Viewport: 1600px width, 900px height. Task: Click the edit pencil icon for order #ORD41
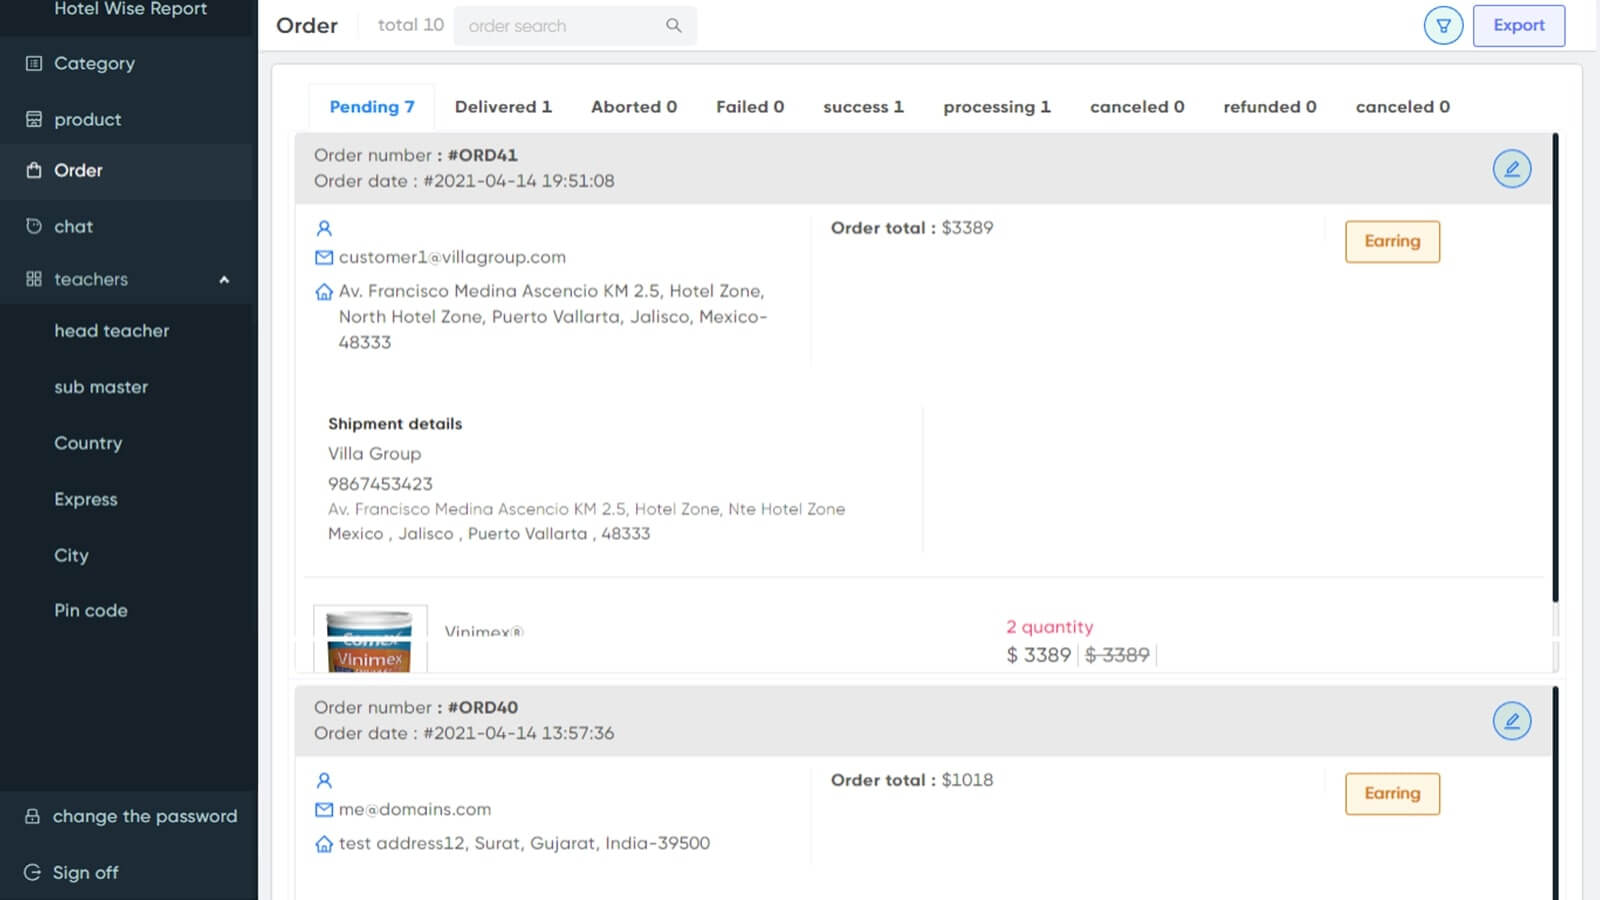1511,169
